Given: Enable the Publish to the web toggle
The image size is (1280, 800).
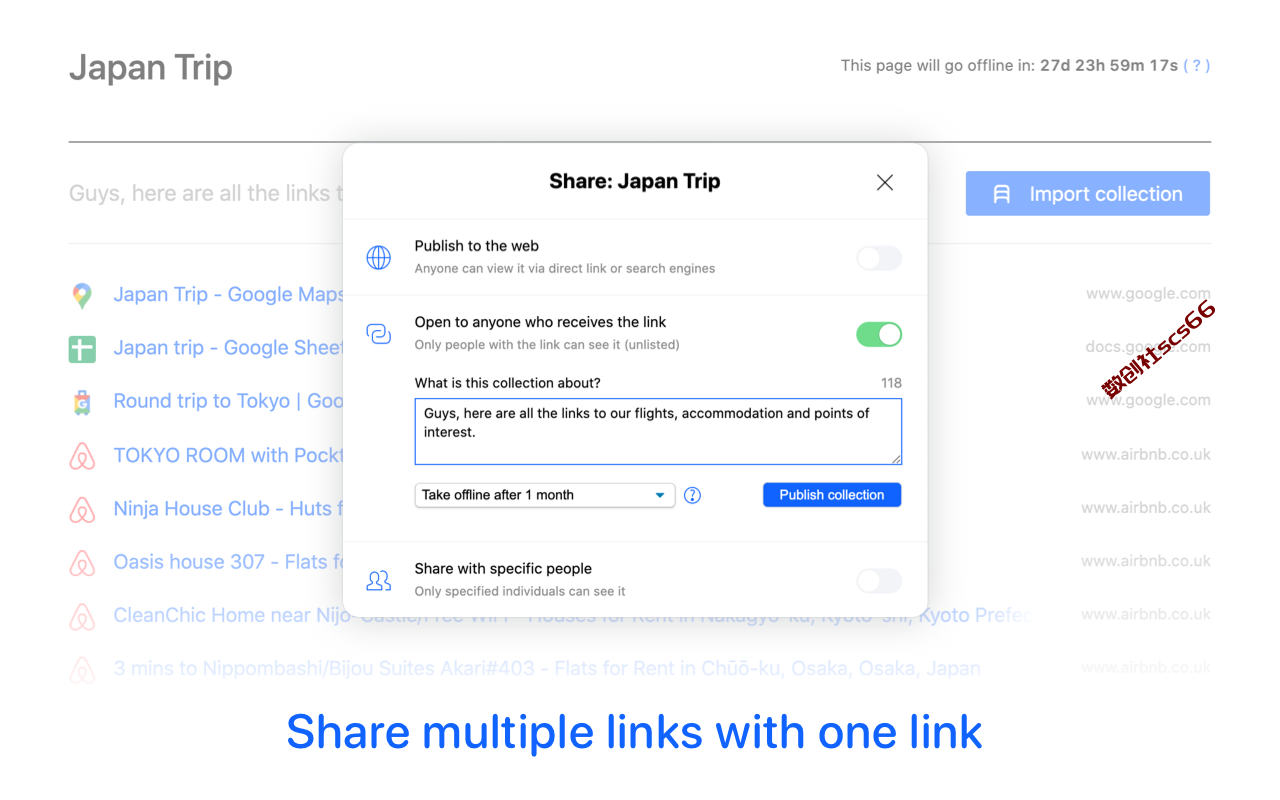Looking at the screenshot, I should point(879,258).
